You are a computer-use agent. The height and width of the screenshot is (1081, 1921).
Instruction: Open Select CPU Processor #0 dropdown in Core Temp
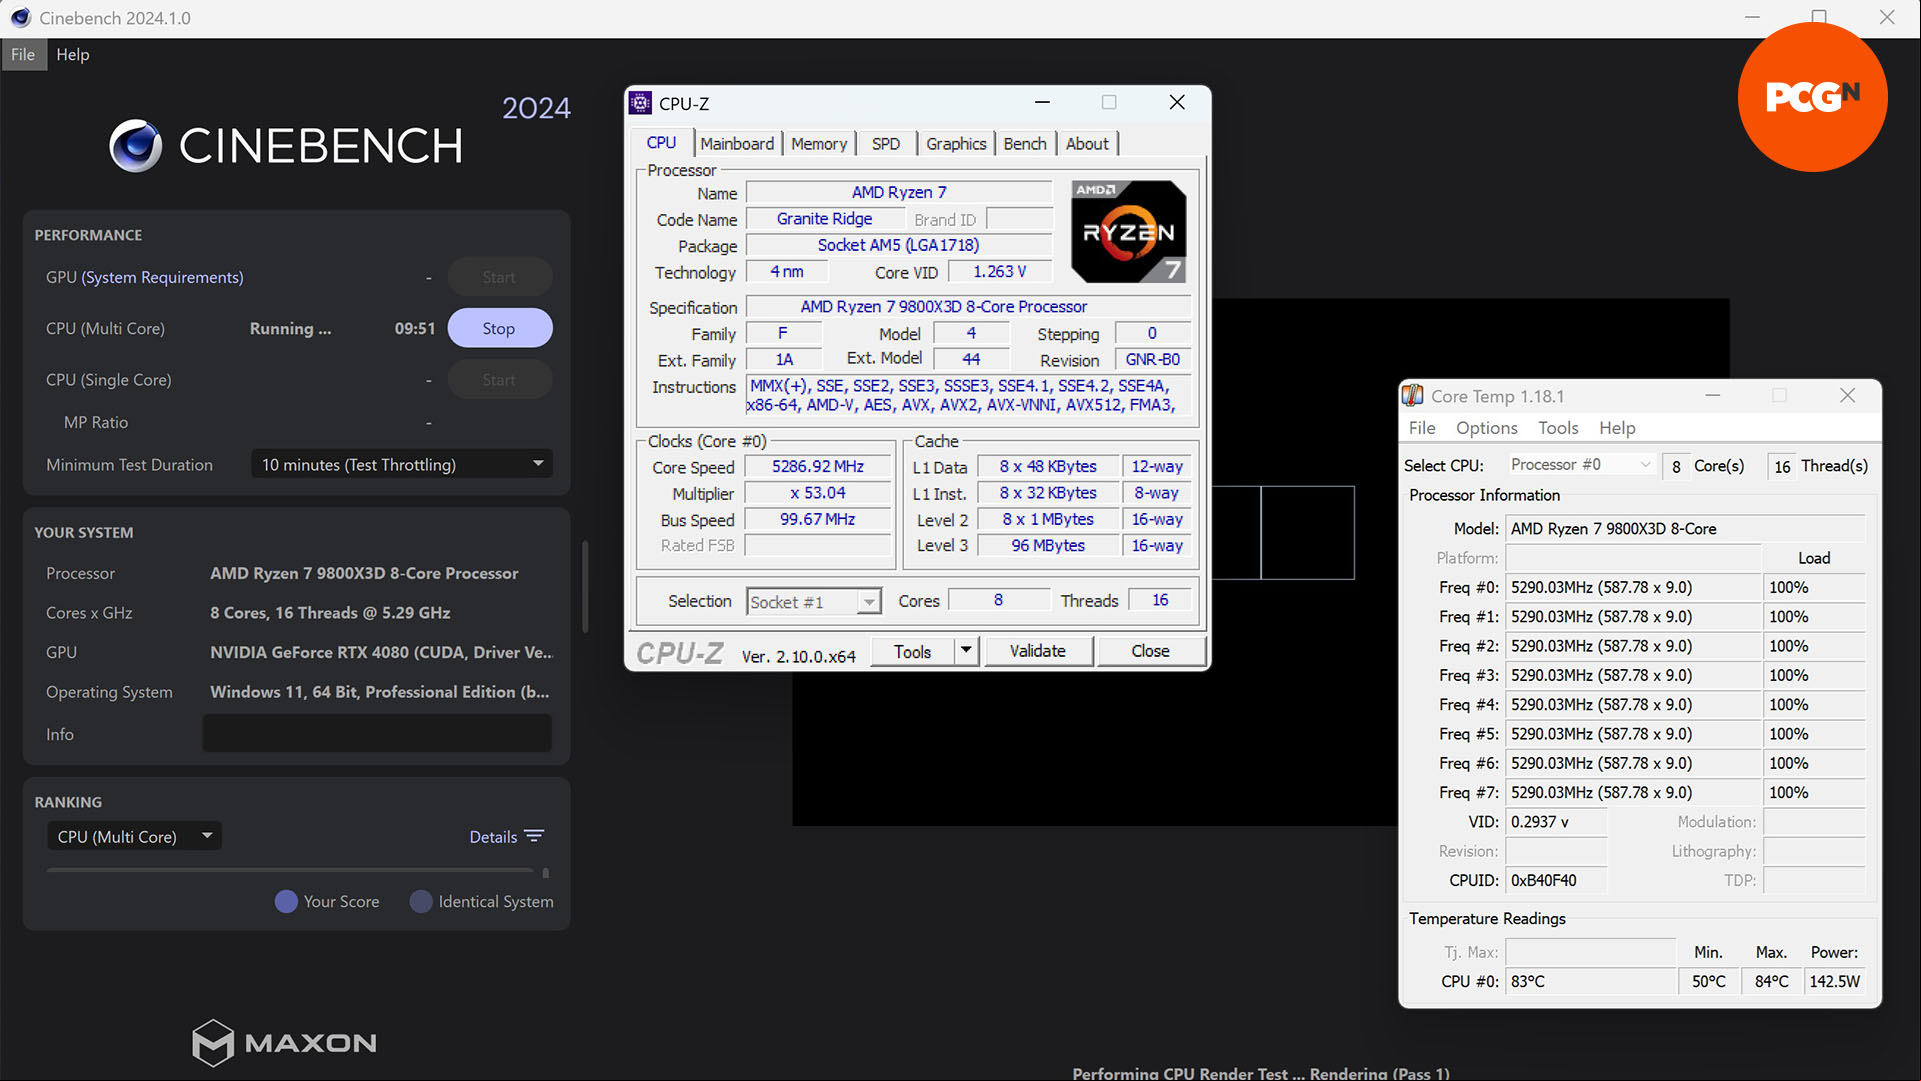(x=1580, y=465)
